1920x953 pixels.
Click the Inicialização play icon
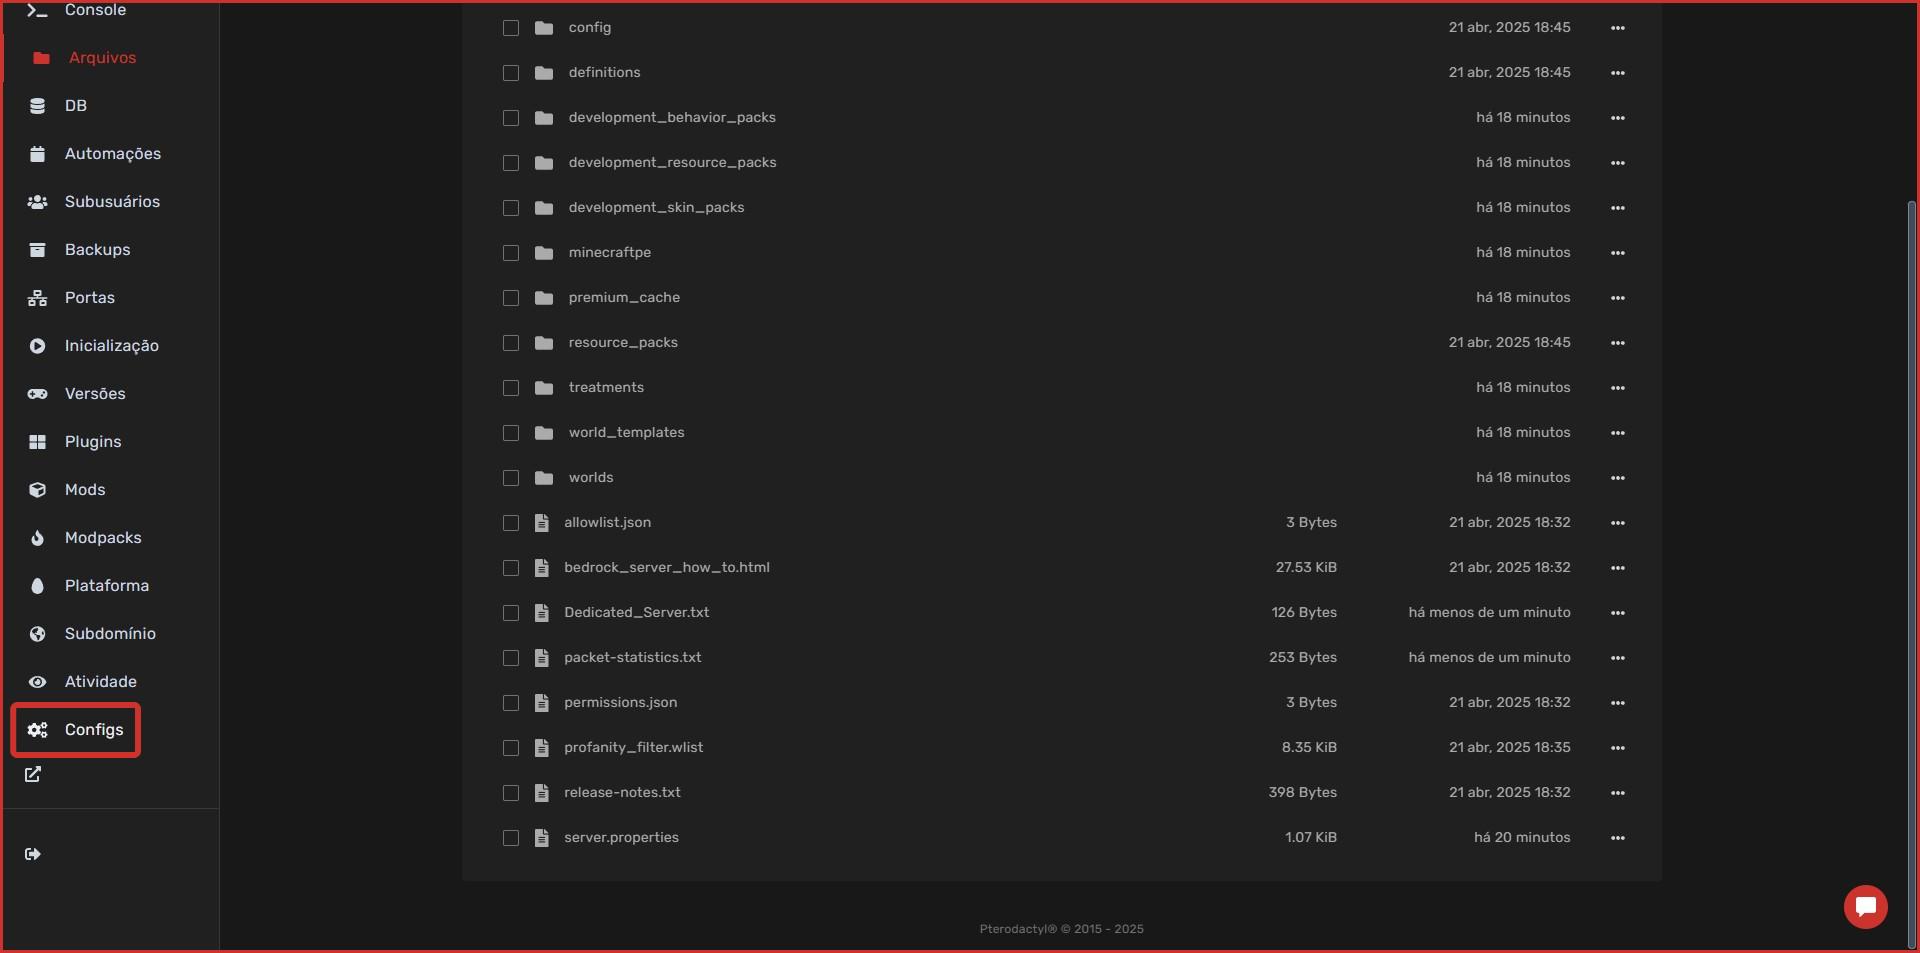click(x=37, y=346)
